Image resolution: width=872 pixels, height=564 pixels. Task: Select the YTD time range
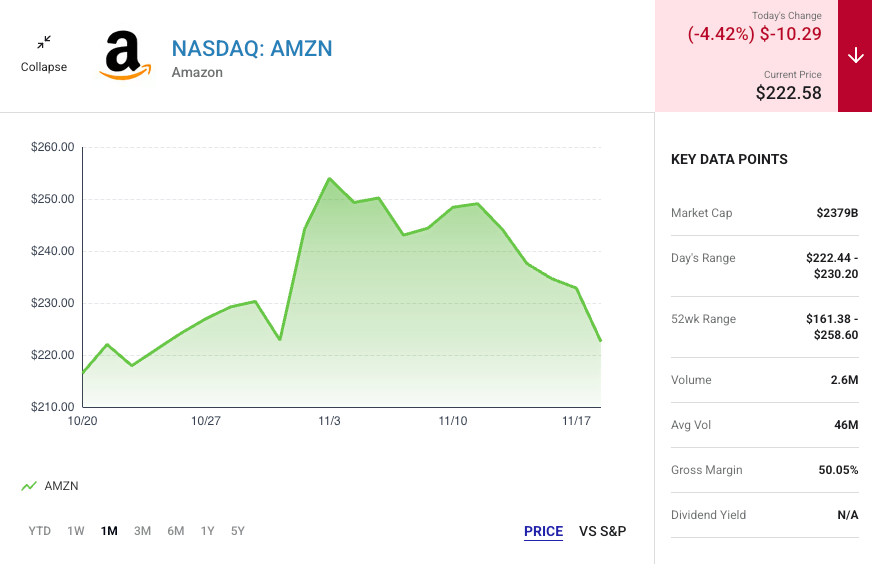(40, 531)
